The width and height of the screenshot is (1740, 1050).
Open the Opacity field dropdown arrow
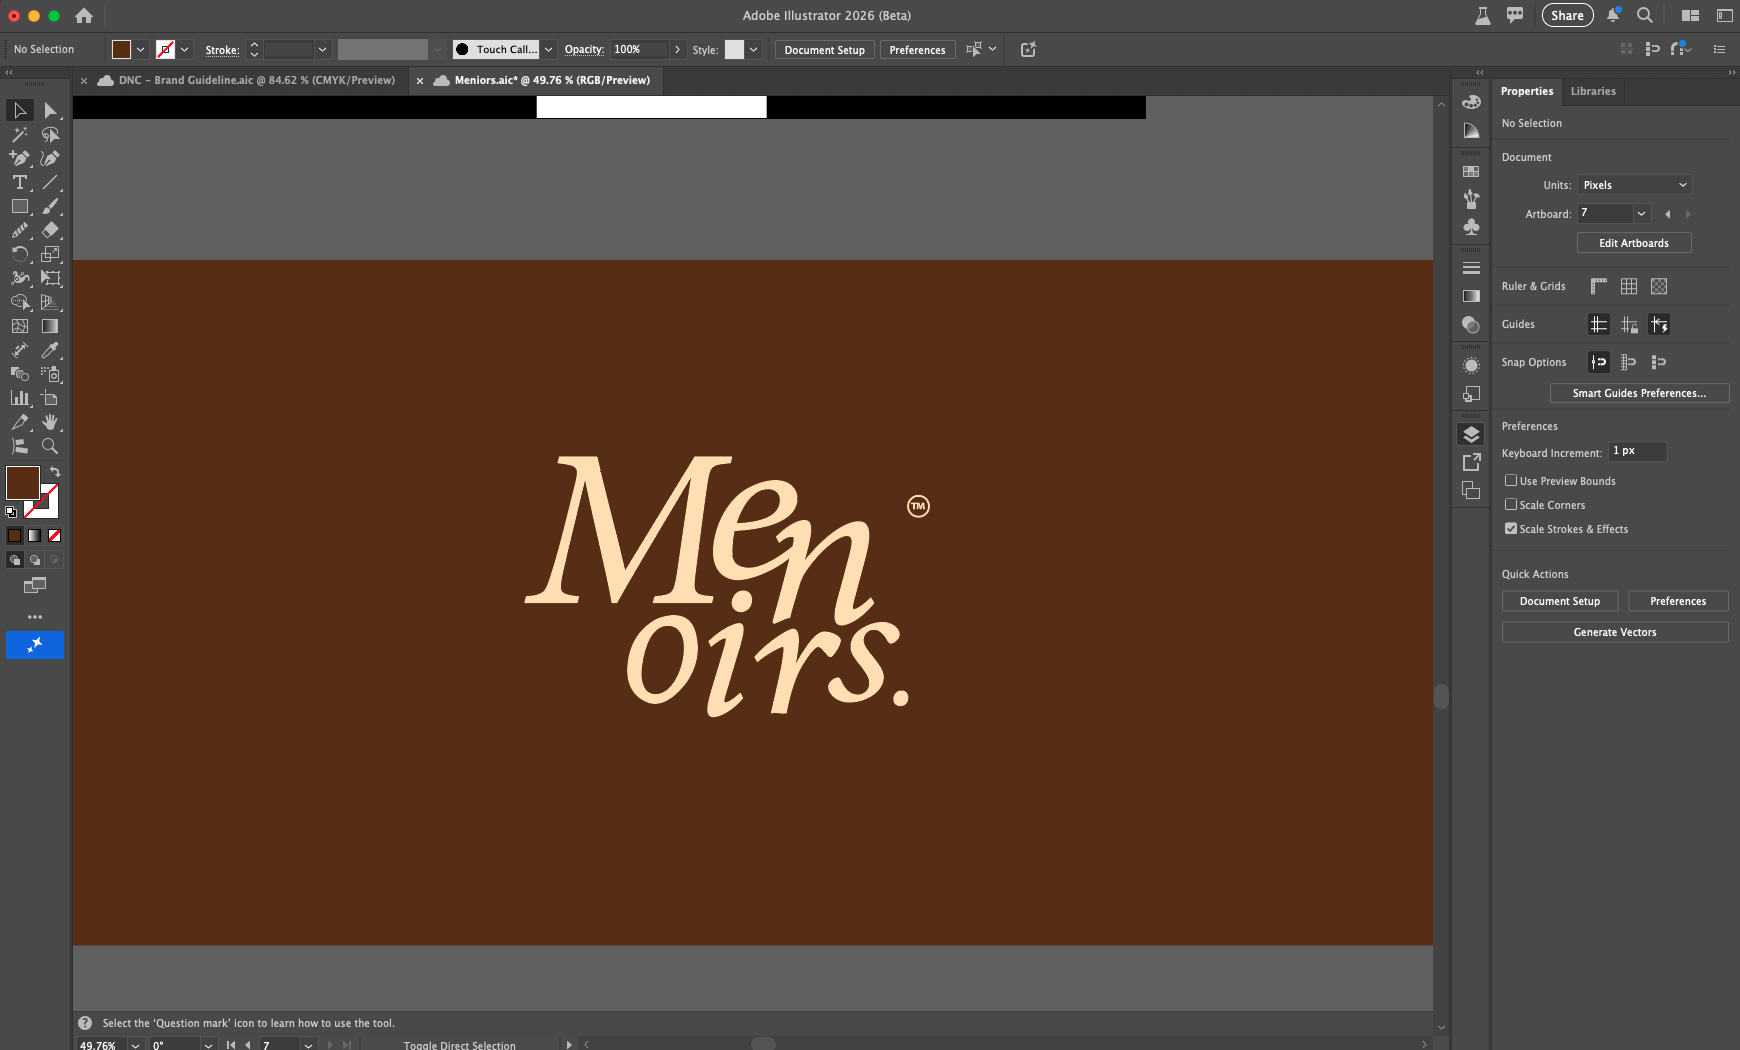coord(679,49)
